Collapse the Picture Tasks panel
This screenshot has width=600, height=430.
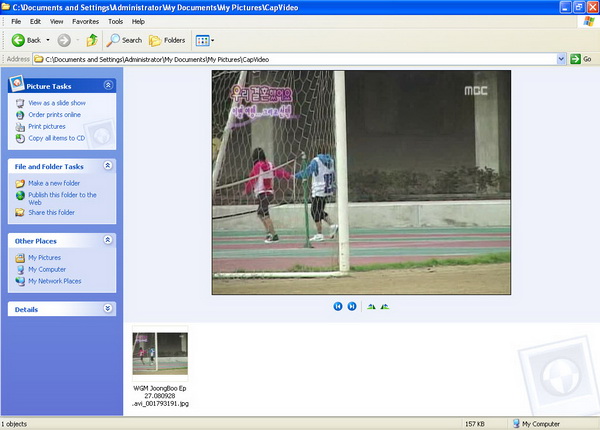(x=108, y=85)
